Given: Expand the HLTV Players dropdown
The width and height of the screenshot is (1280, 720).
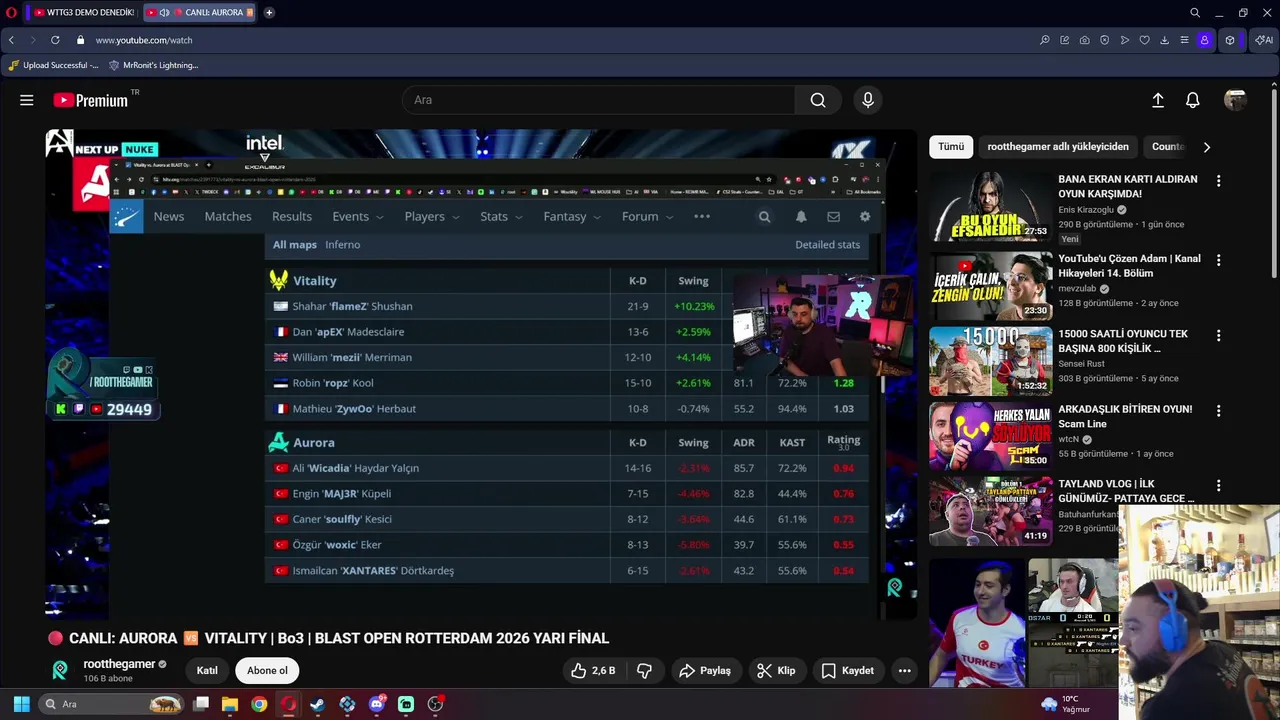Looking at the screenshot, I should click(x=432, y=217).
